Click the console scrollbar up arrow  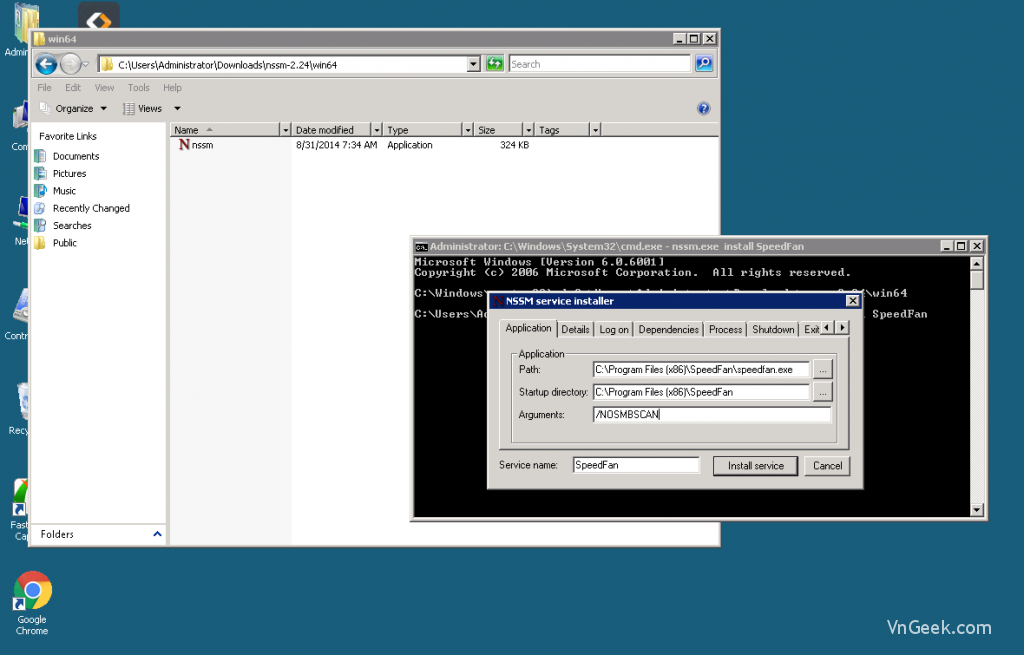point(977,263)
